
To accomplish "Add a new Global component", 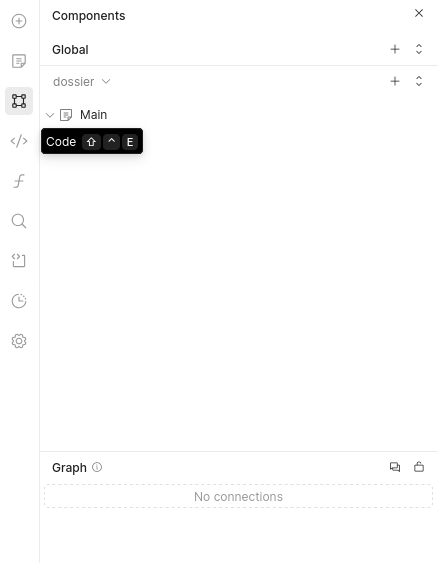I will pos(395,49).
